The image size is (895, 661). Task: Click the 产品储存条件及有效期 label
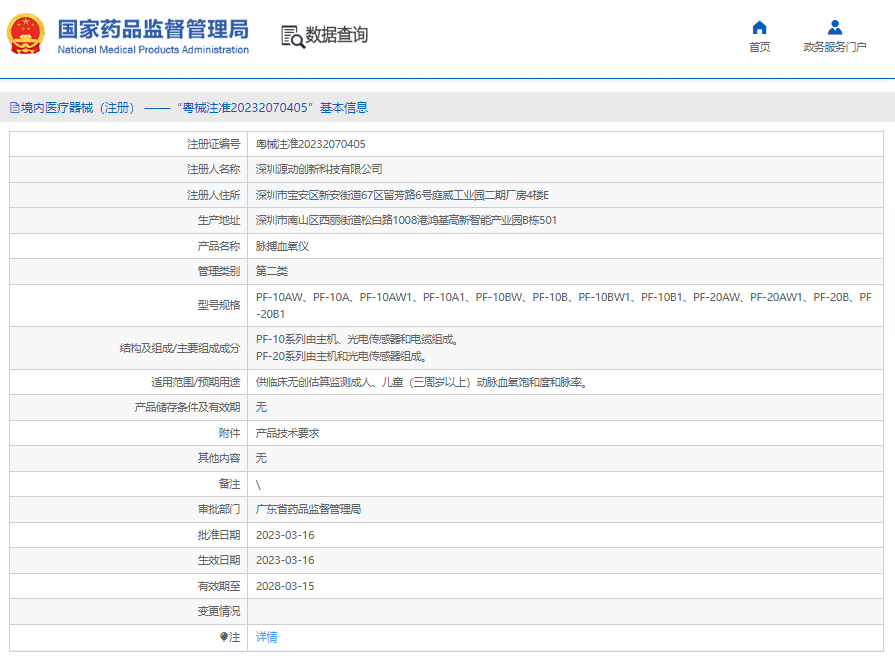click(x=187, y=408)
